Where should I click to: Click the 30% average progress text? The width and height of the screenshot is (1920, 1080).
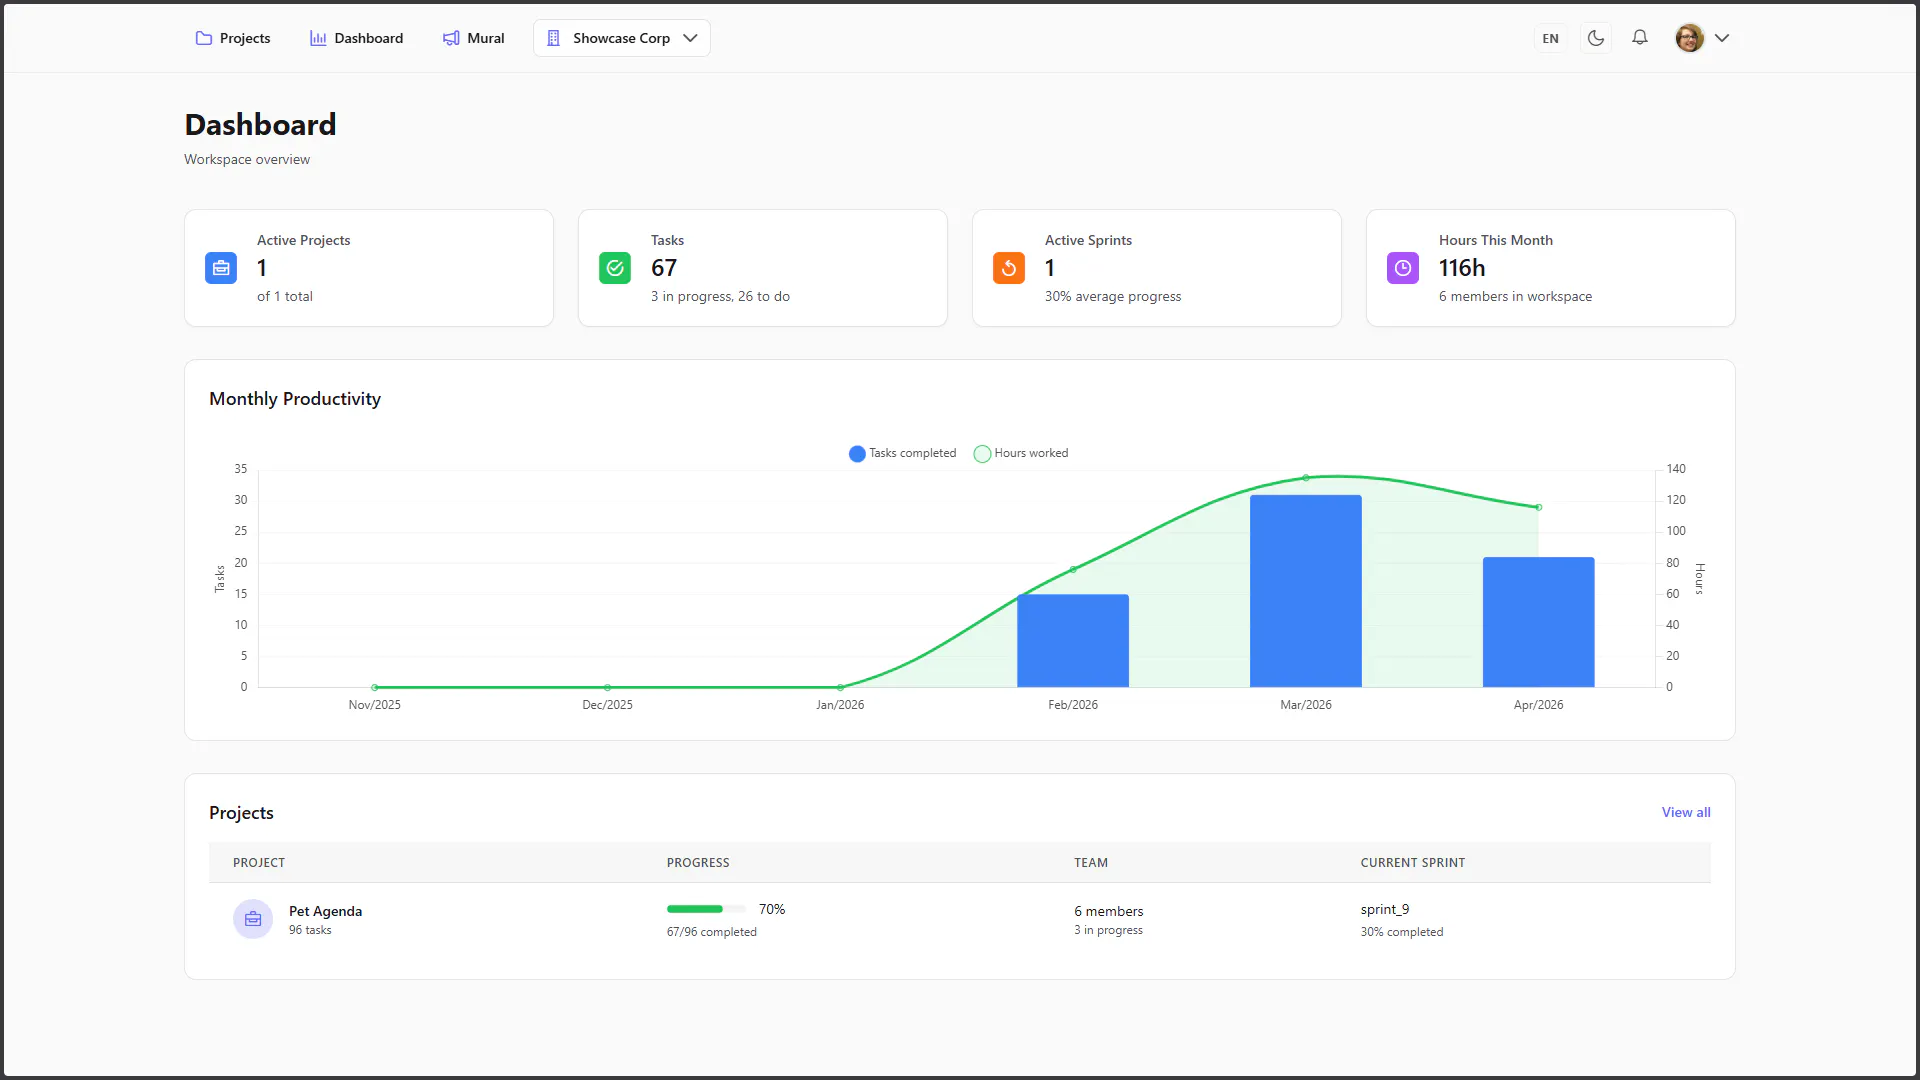[1113, 296]
